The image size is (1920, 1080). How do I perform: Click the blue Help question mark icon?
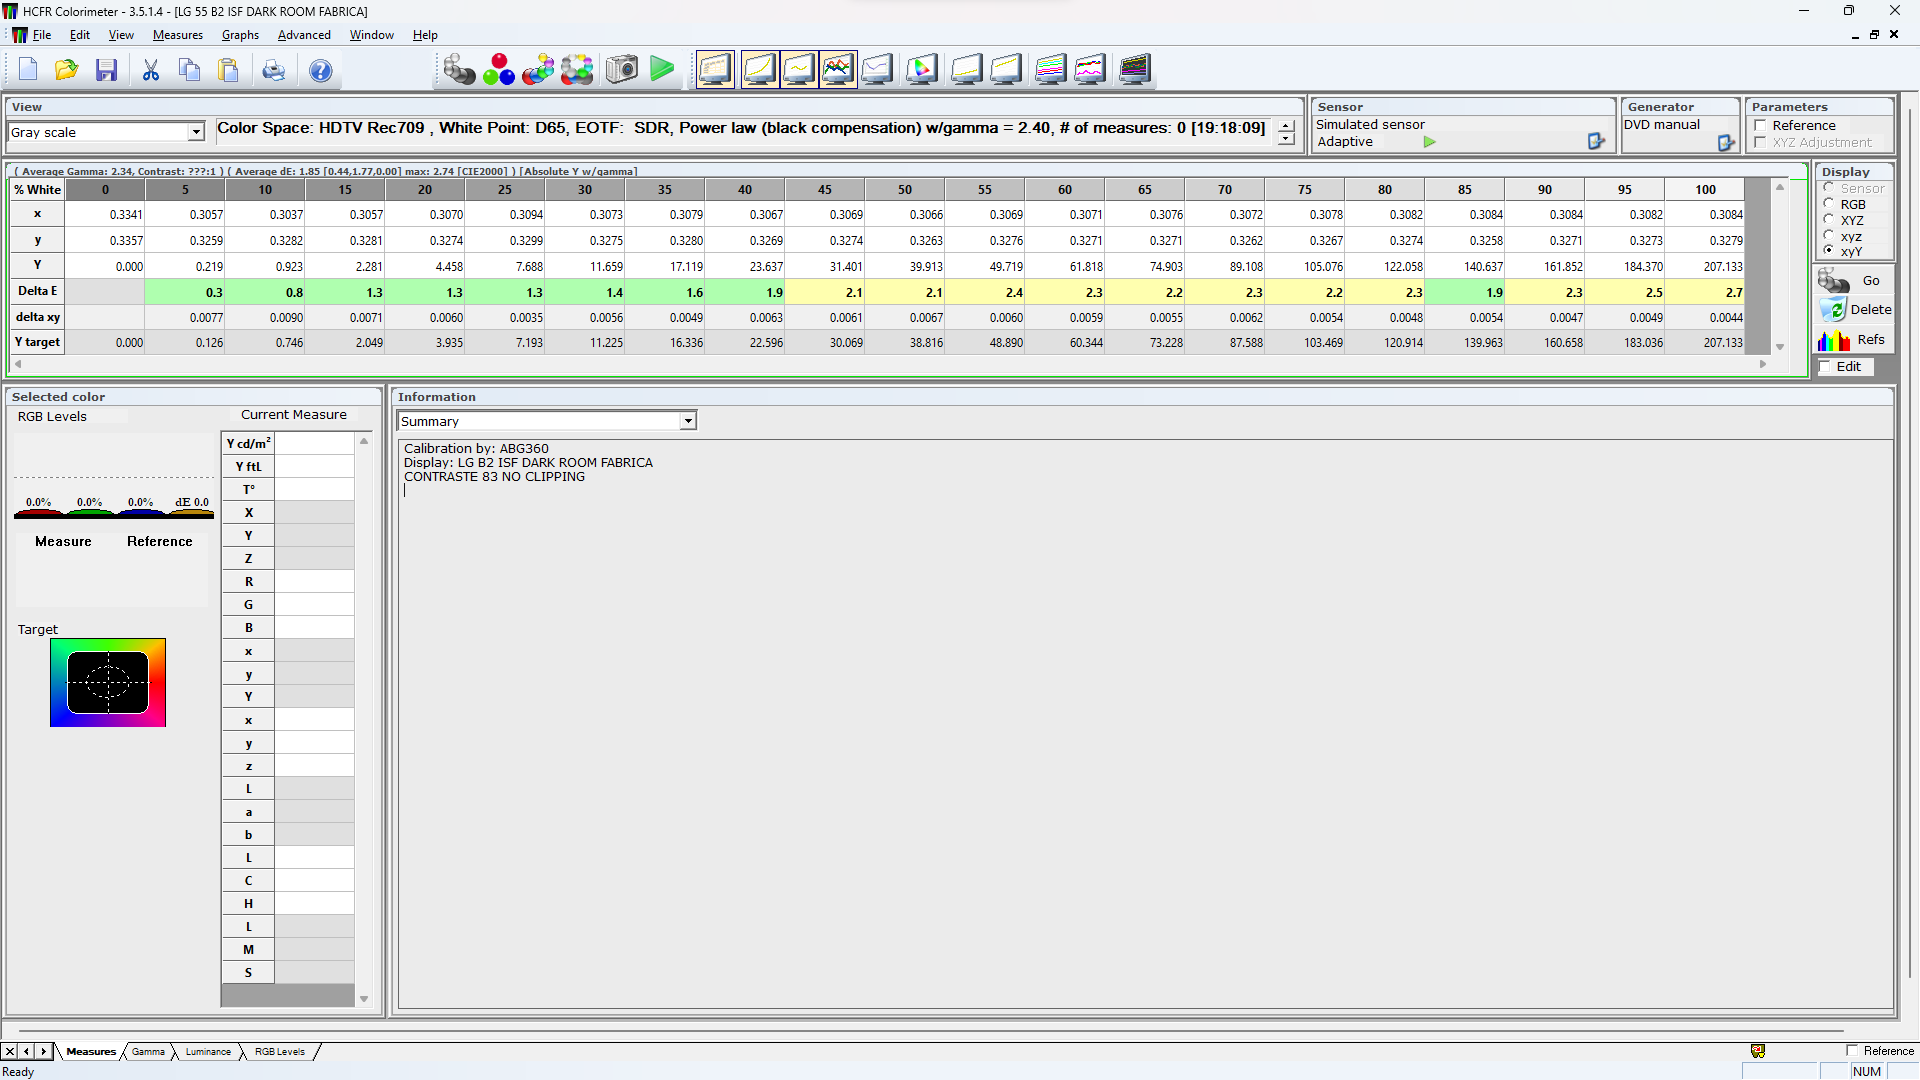pos(320,70)
